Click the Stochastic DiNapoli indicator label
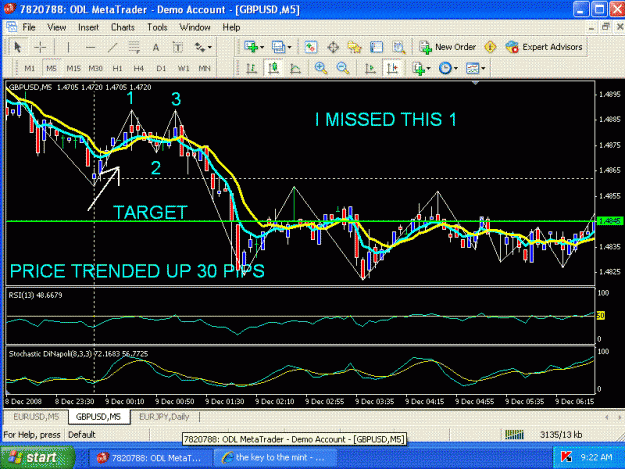 78,354
